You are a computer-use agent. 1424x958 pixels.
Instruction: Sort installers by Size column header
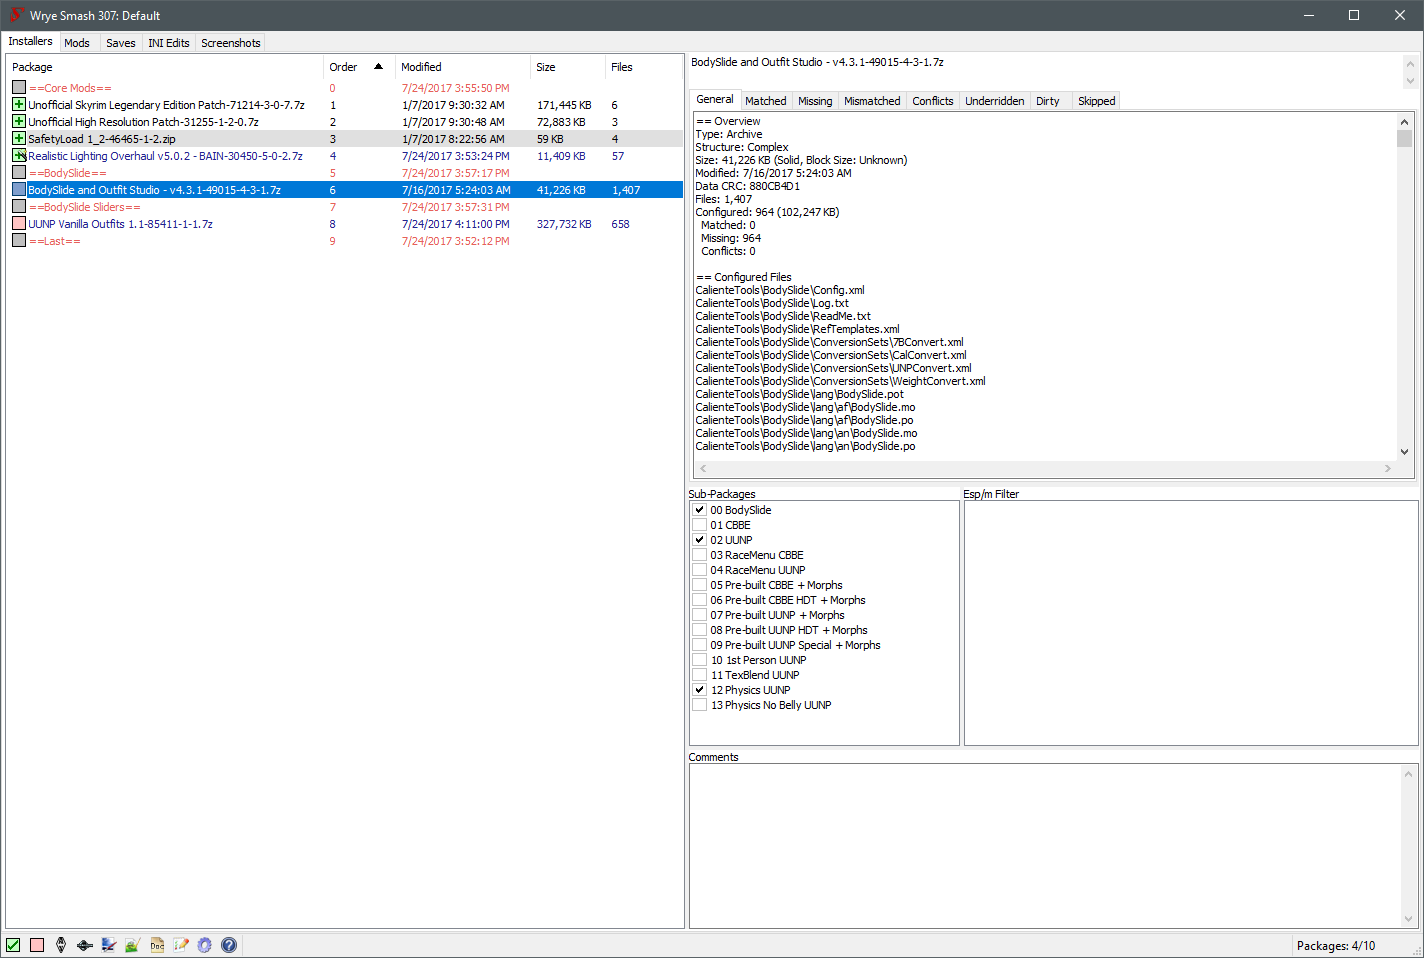click(x=568, y=67)
